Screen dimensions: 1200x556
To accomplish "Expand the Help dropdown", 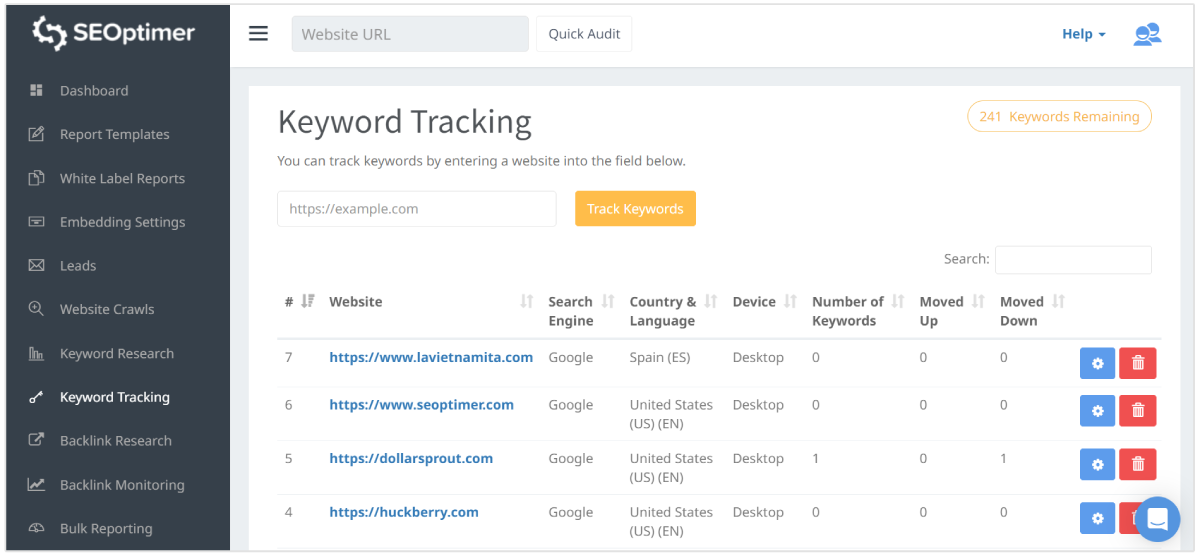I will [x=1083, y=34].
